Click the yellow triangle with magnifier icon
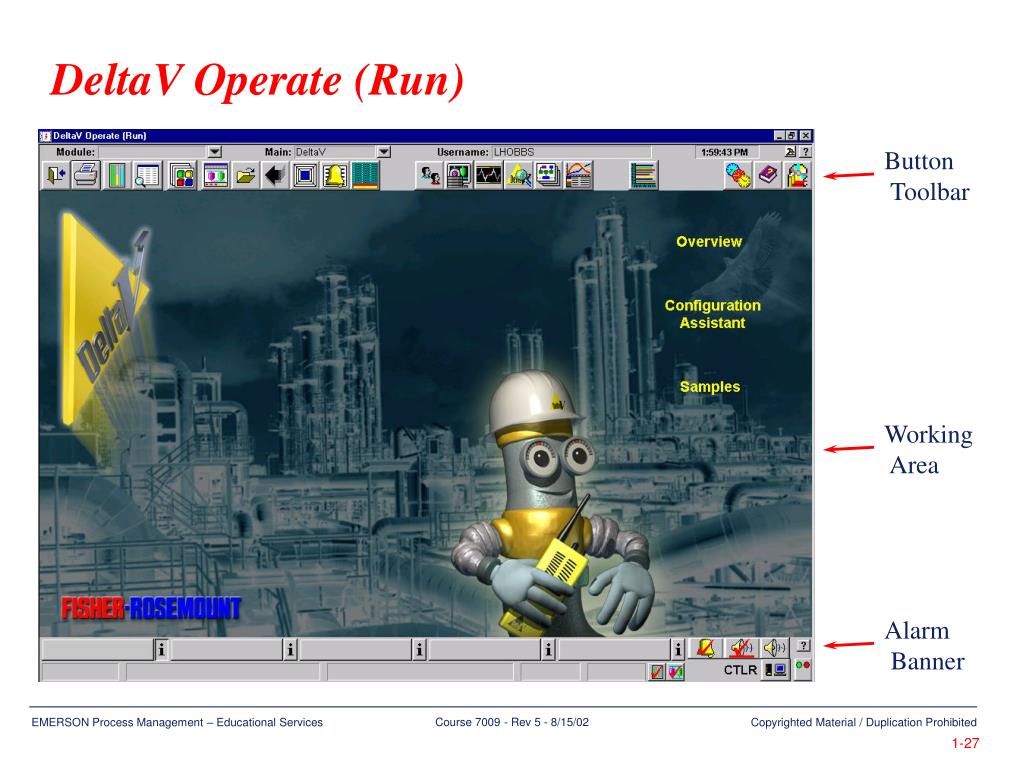Screen dimensions: 1024x768 point(519,175)
